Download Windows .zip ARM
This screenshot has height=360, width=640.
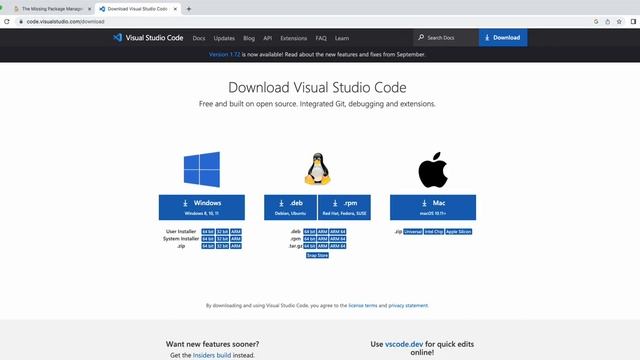pos(236,246)
